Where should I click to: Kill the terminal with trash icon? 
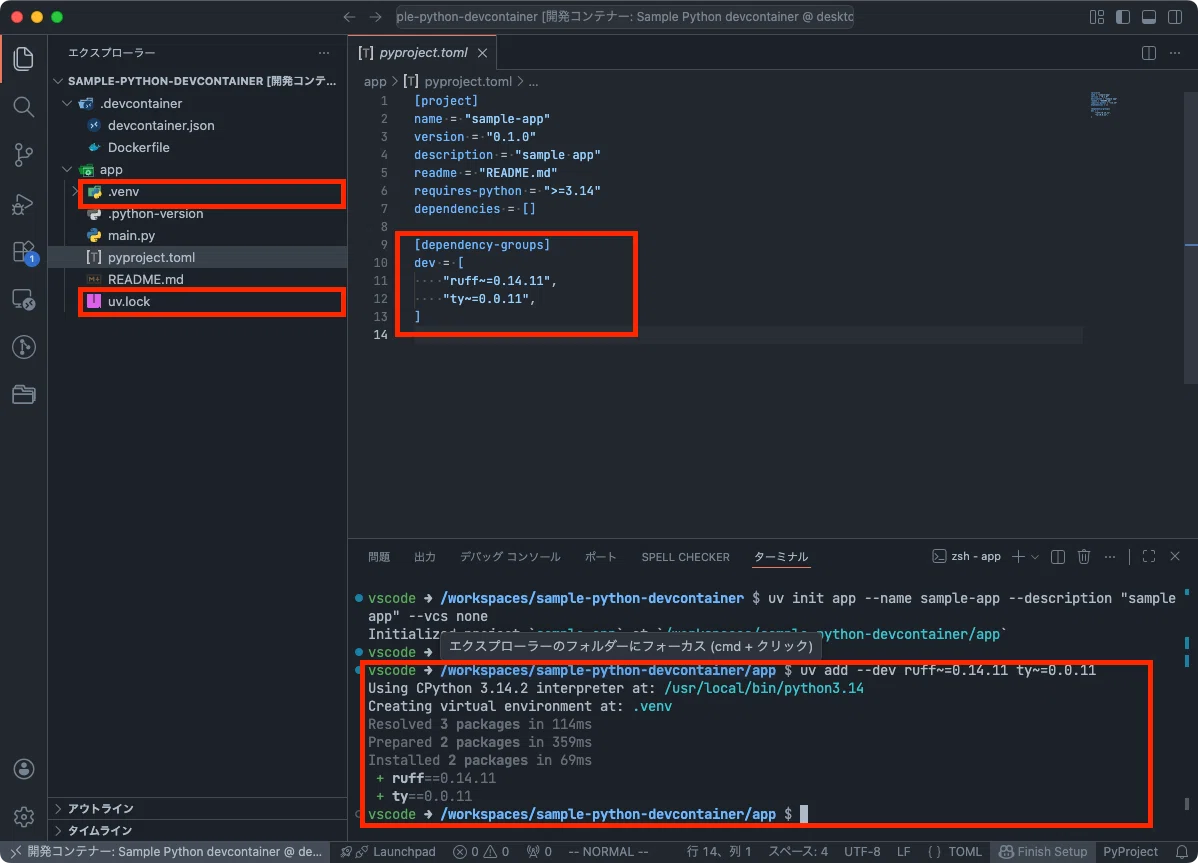[1083, 557]
